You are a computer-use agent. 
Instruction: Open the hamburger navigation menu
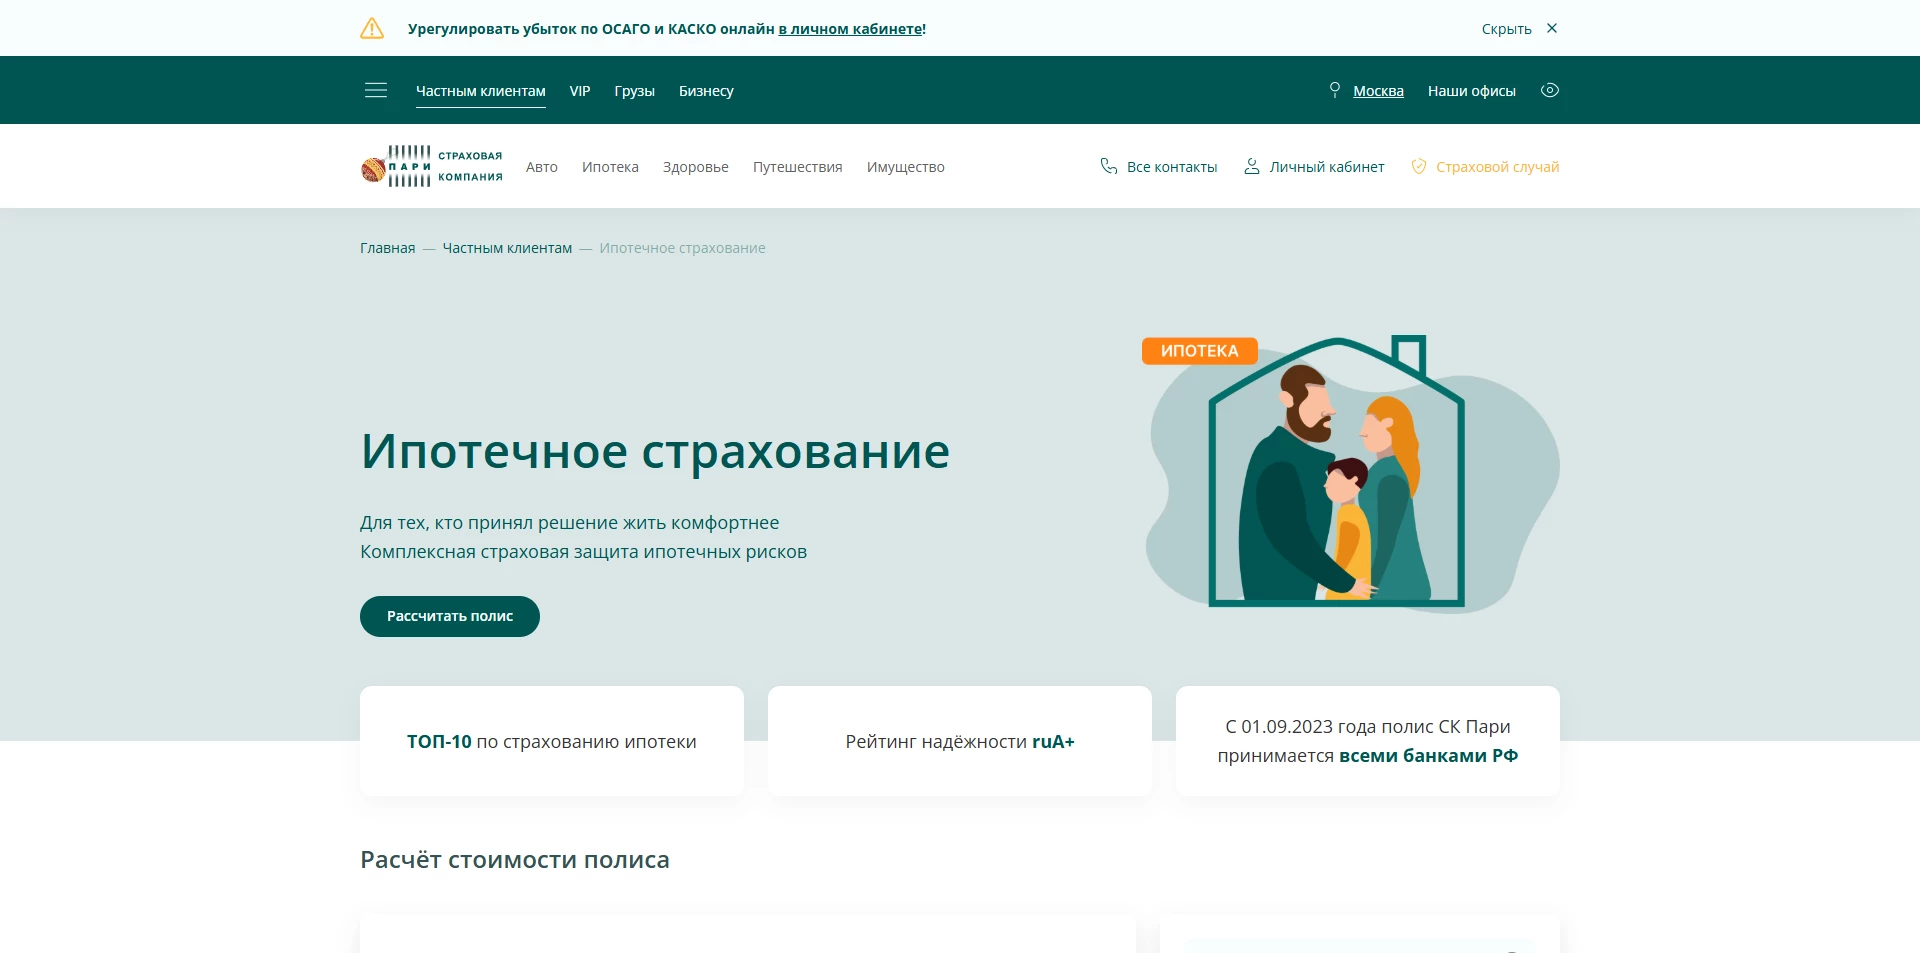click(x=375, y=90)
